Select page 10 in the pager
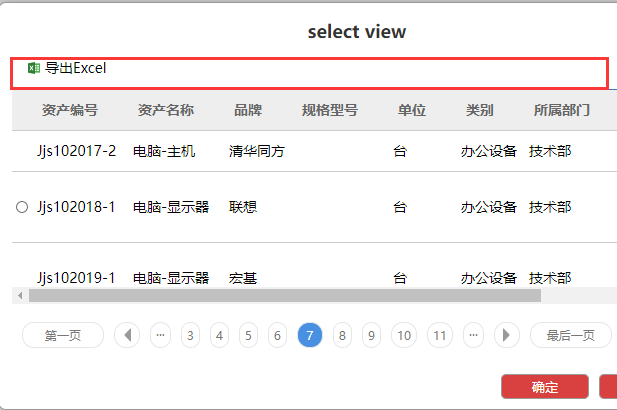Image resolution: width=617 pixels, height=410 pixels. point(403,335)
